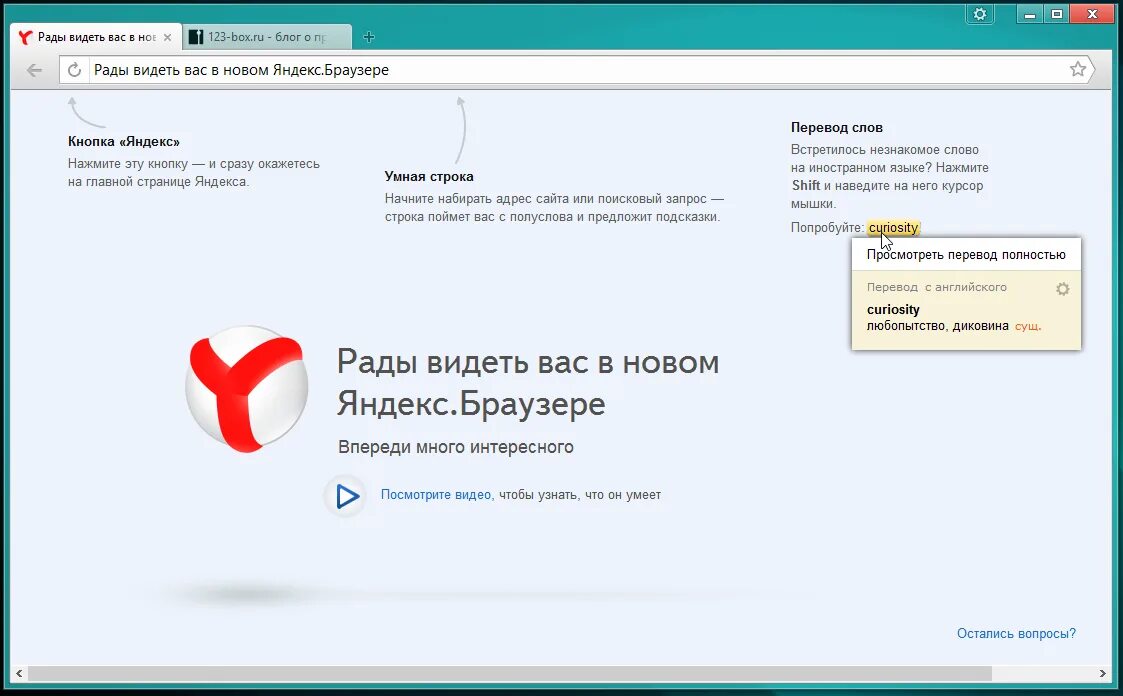This screenshot has height=696, width=1123.
Task: Open translation popup settings gear
Action: point(1063,289)
